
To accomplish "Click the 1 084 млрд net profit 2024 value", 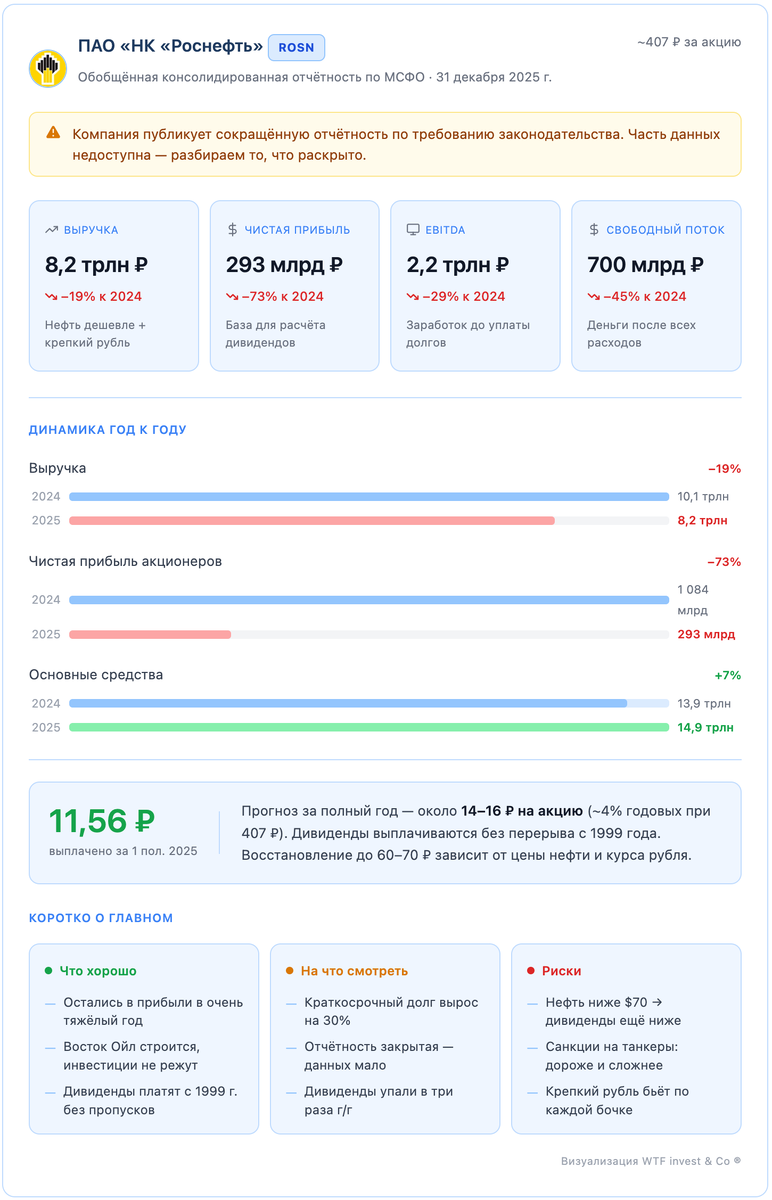I will pyautogui.click(x=693, y=600).
